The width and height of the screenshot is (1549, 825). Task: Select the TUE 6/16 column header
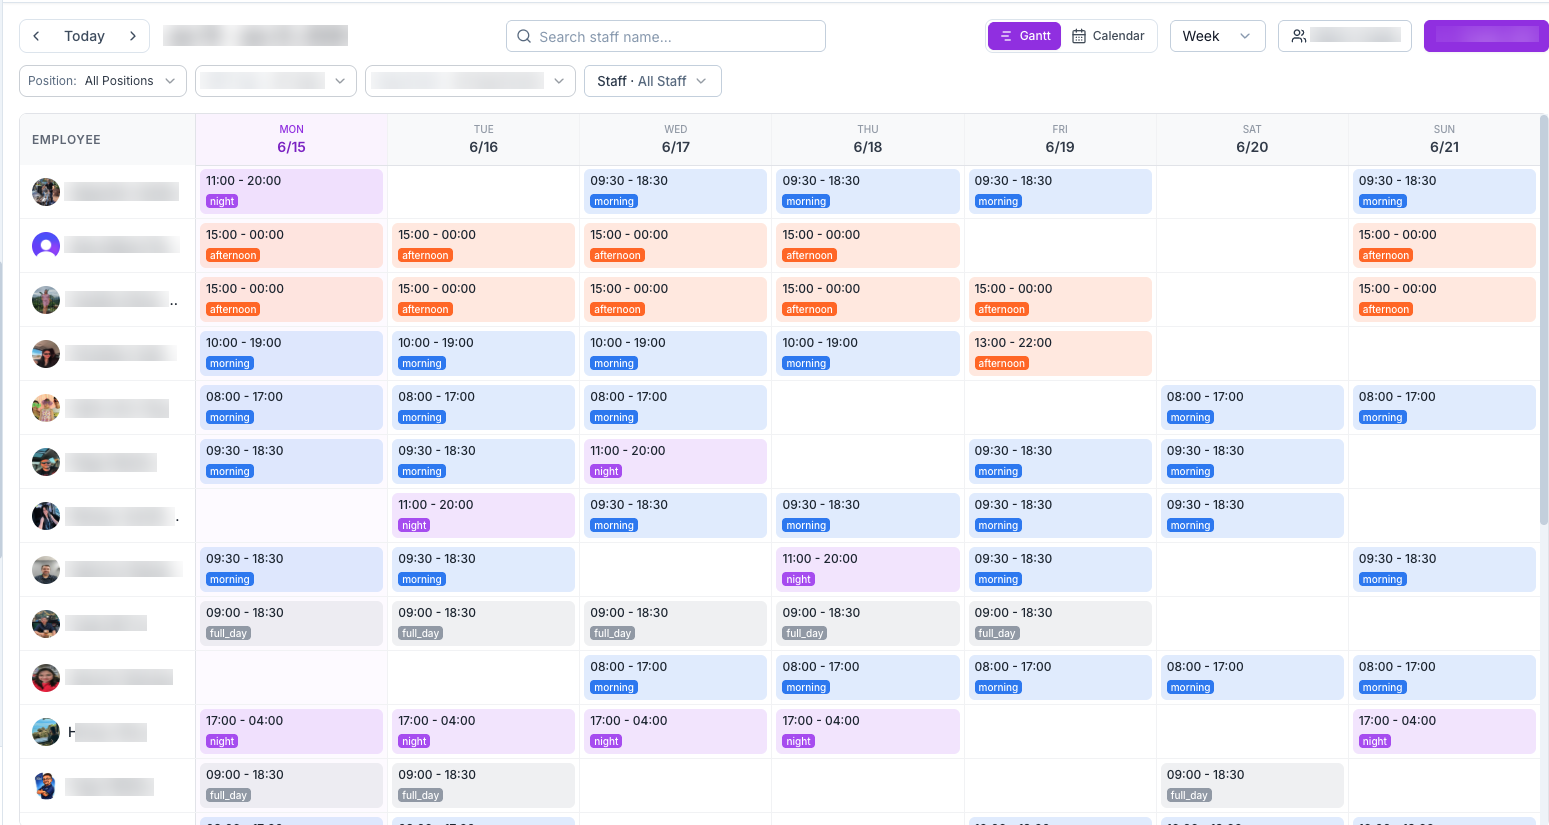(x=484, y=139)
